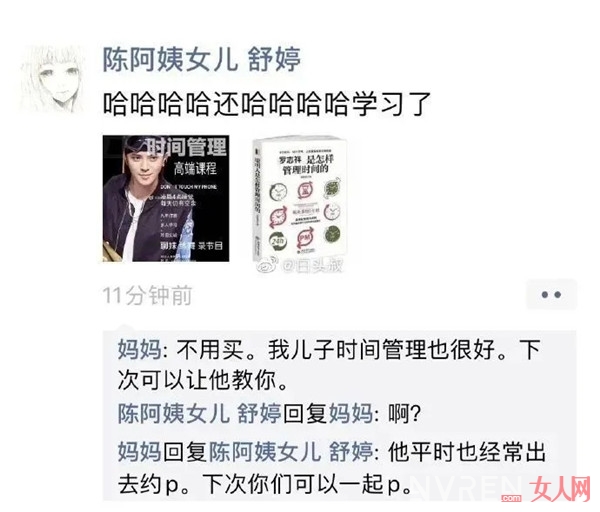
Task: Tap the anime girl profile avatar
Action: pyautogui.click(x=54, y=79)
